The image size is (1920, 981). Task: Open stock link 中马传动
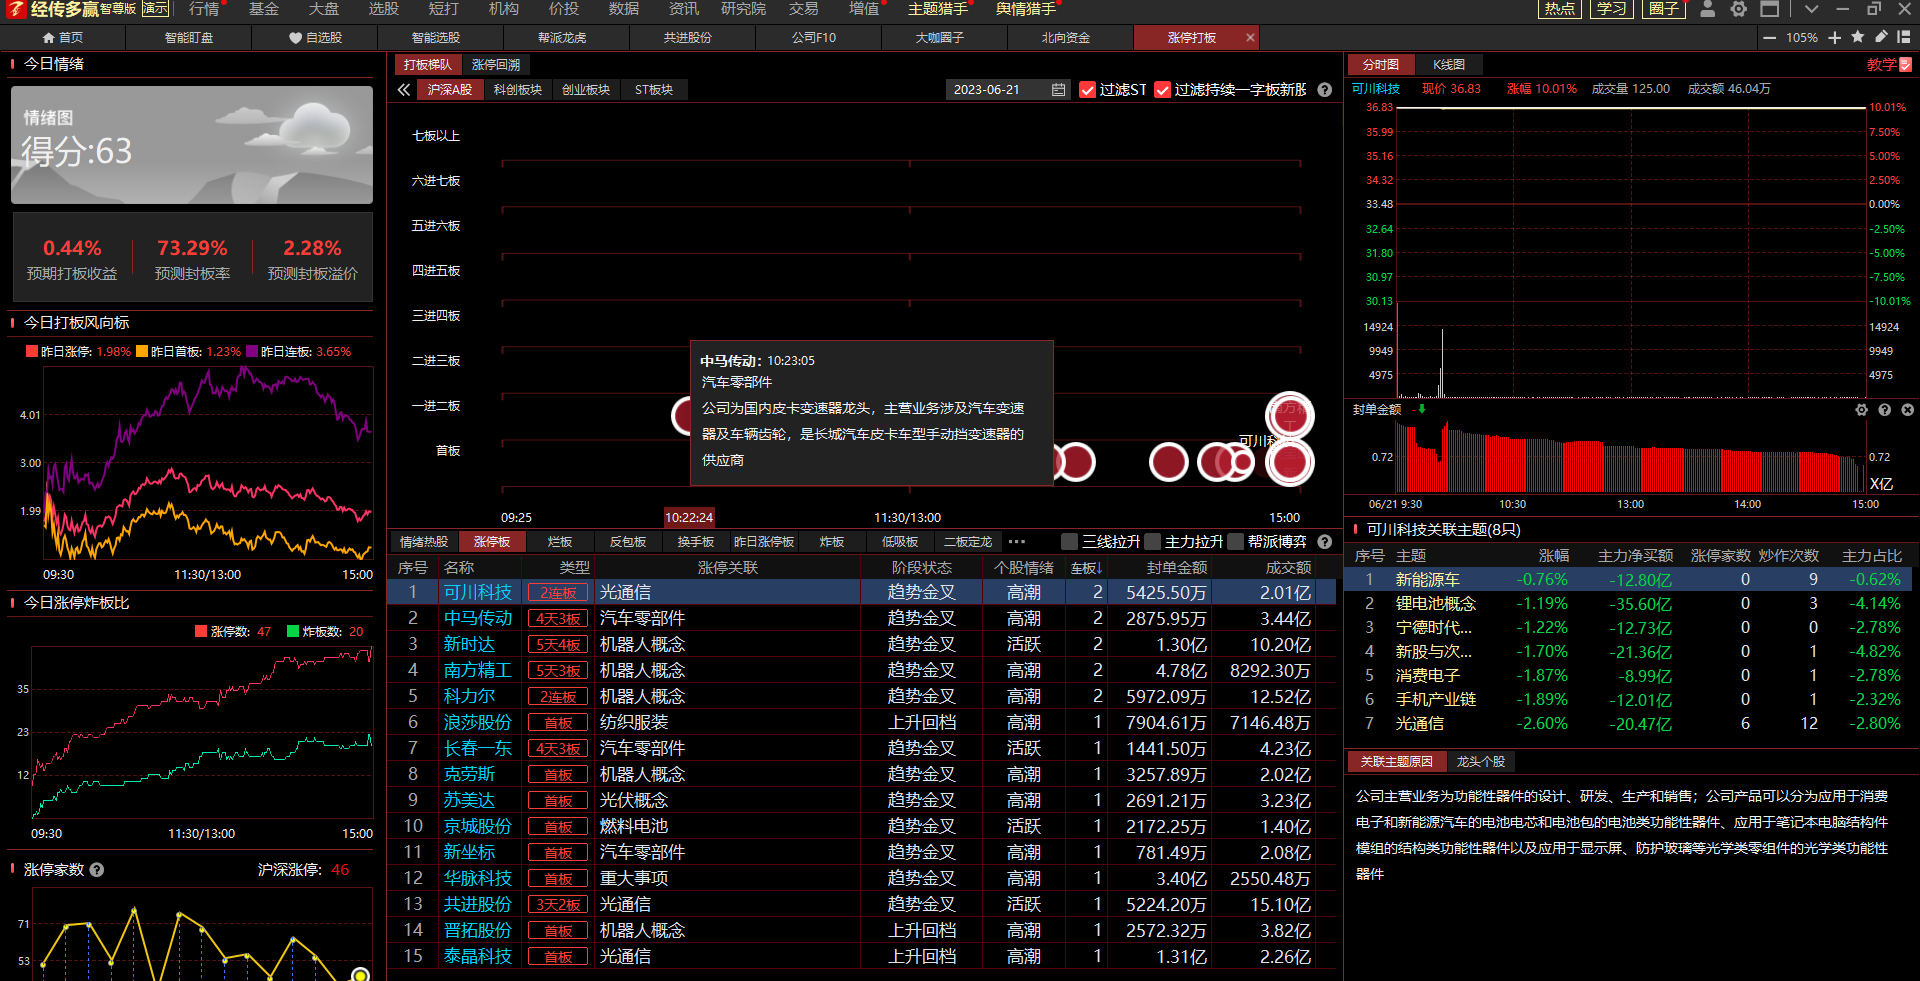[478, 618]
